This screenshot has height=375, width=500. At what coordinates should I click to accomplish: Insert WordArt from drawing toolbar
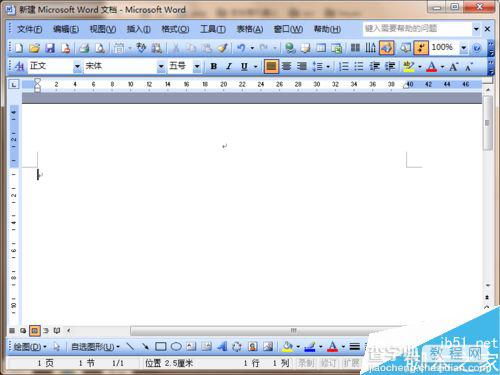(x=222, y=347)
